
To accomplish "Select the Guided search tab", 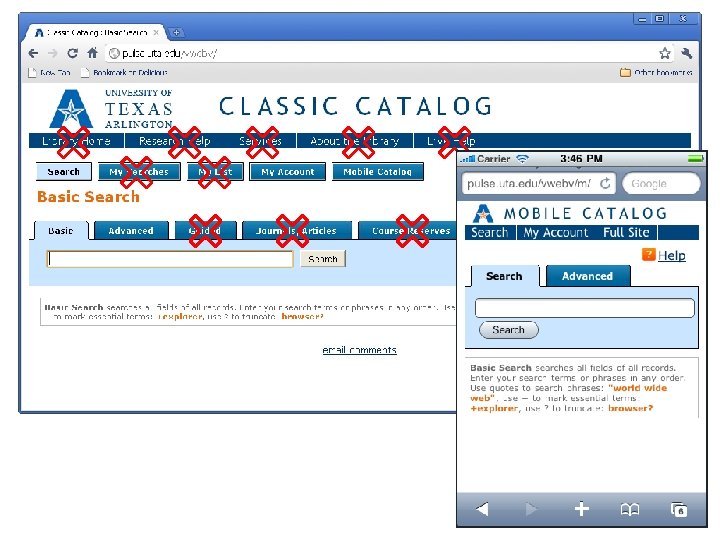I will (205, 231).
